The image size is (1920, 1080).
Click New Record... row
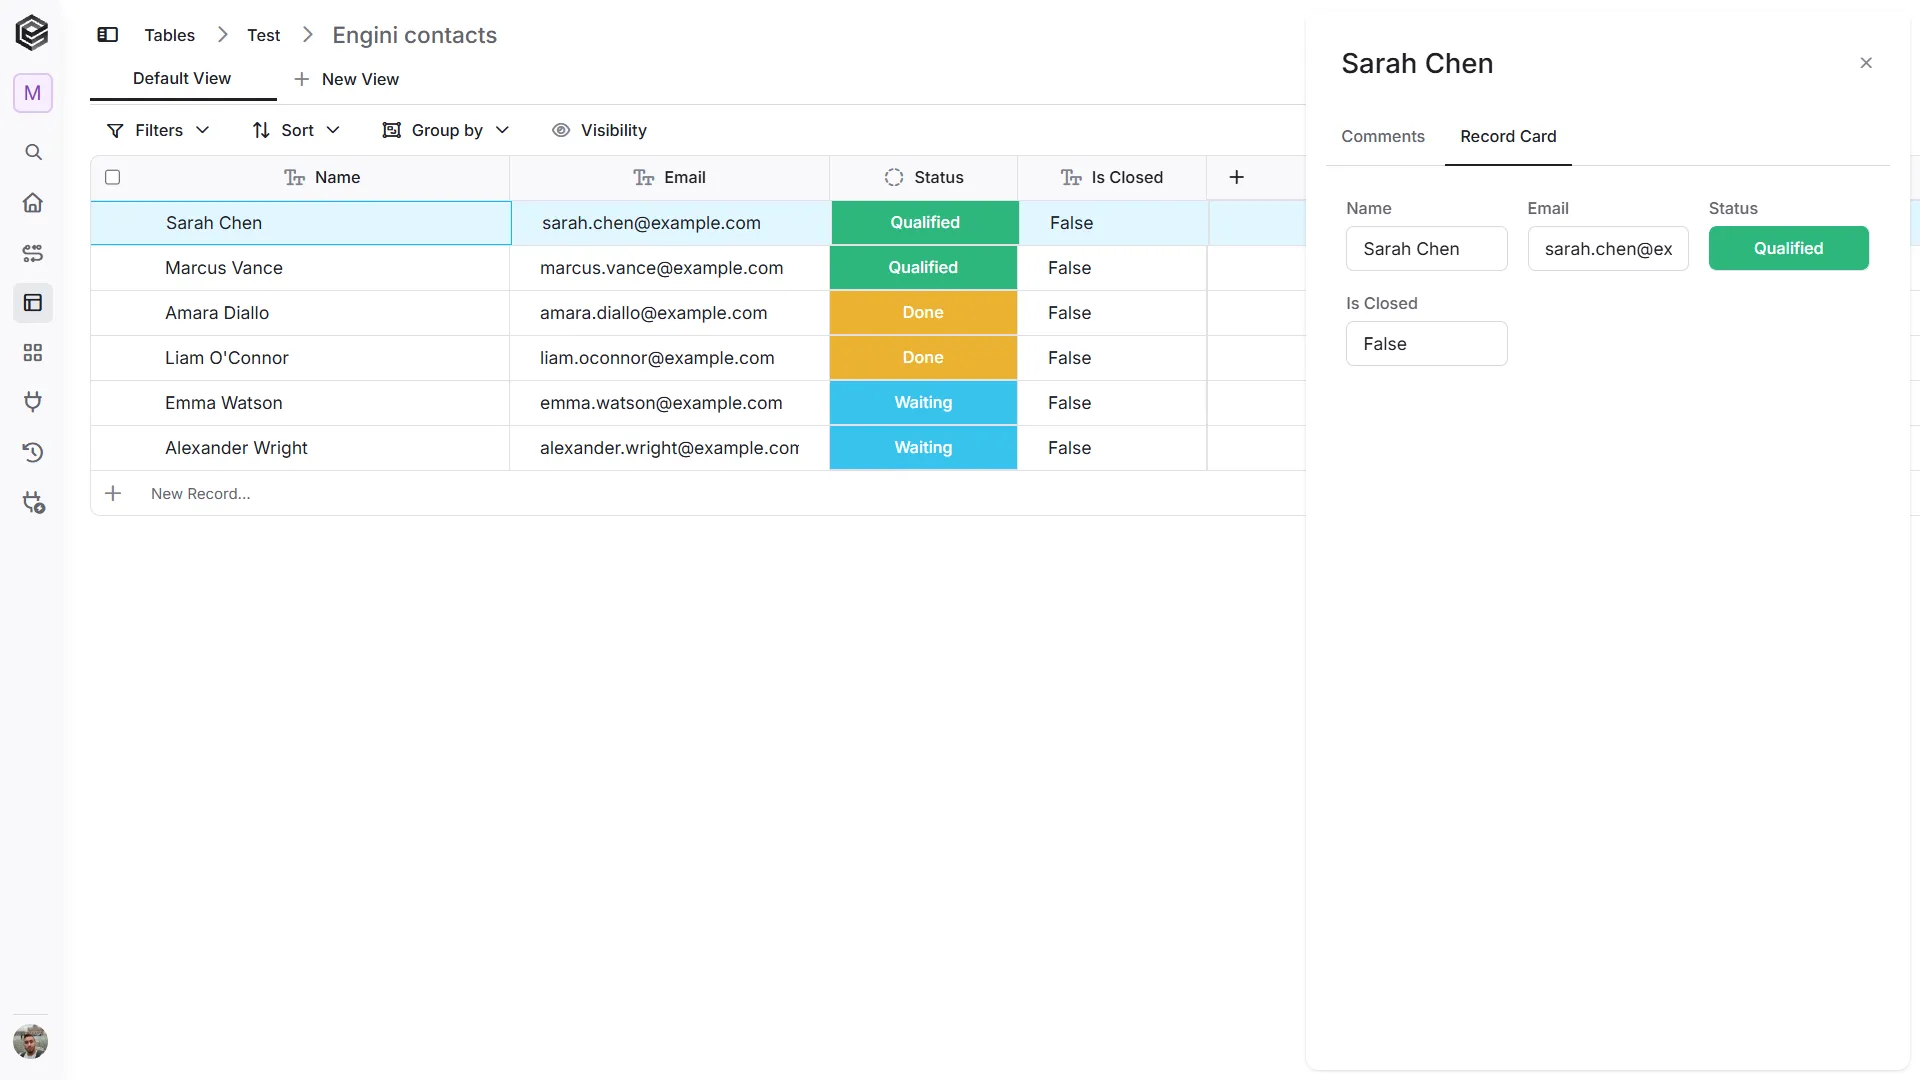[x=698, y=493]
